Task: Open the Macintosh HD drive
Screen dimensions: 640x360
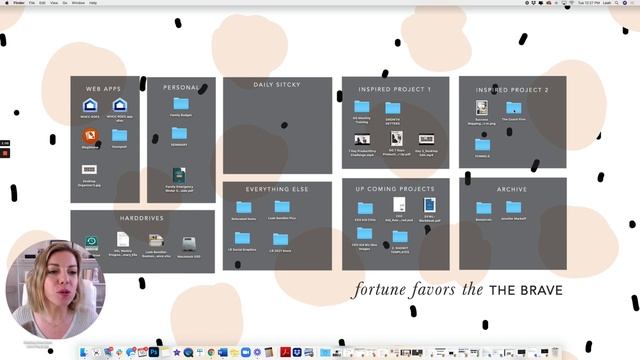Action: 189,244
